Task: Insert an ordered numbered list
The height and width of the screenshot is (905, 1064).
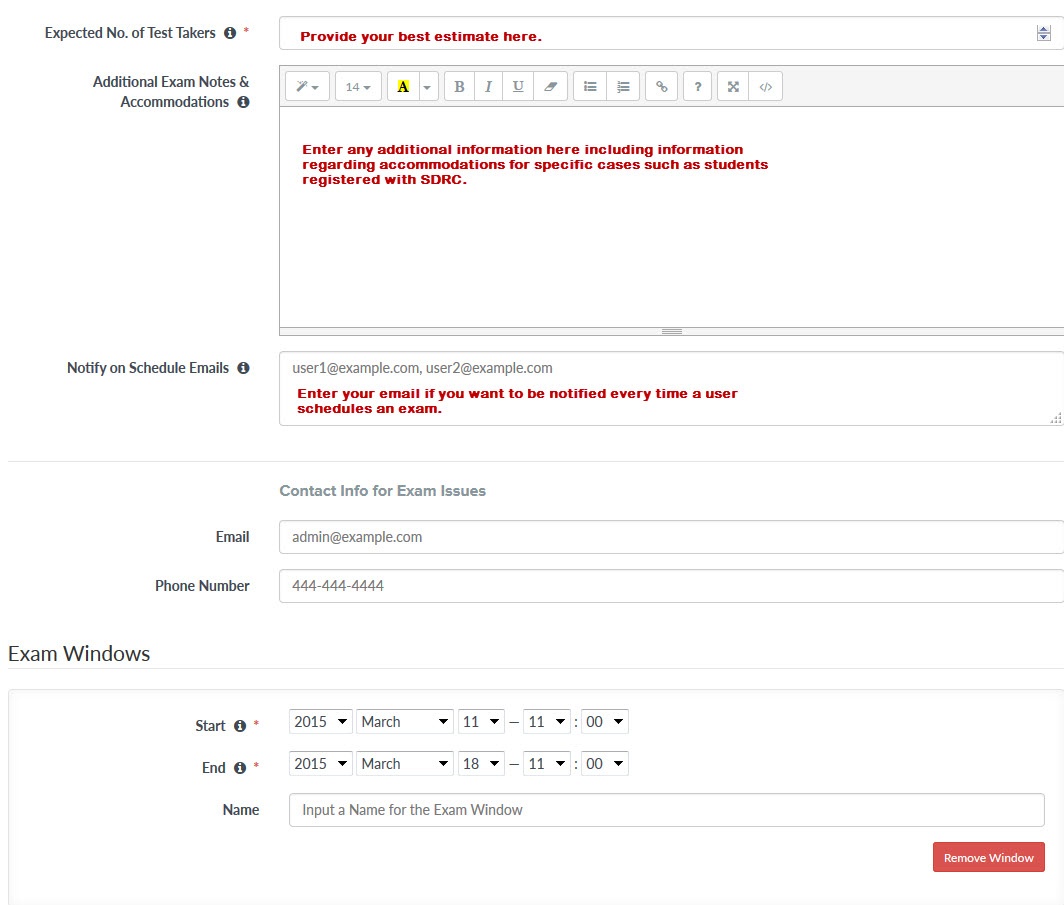Action: (623, 87)
